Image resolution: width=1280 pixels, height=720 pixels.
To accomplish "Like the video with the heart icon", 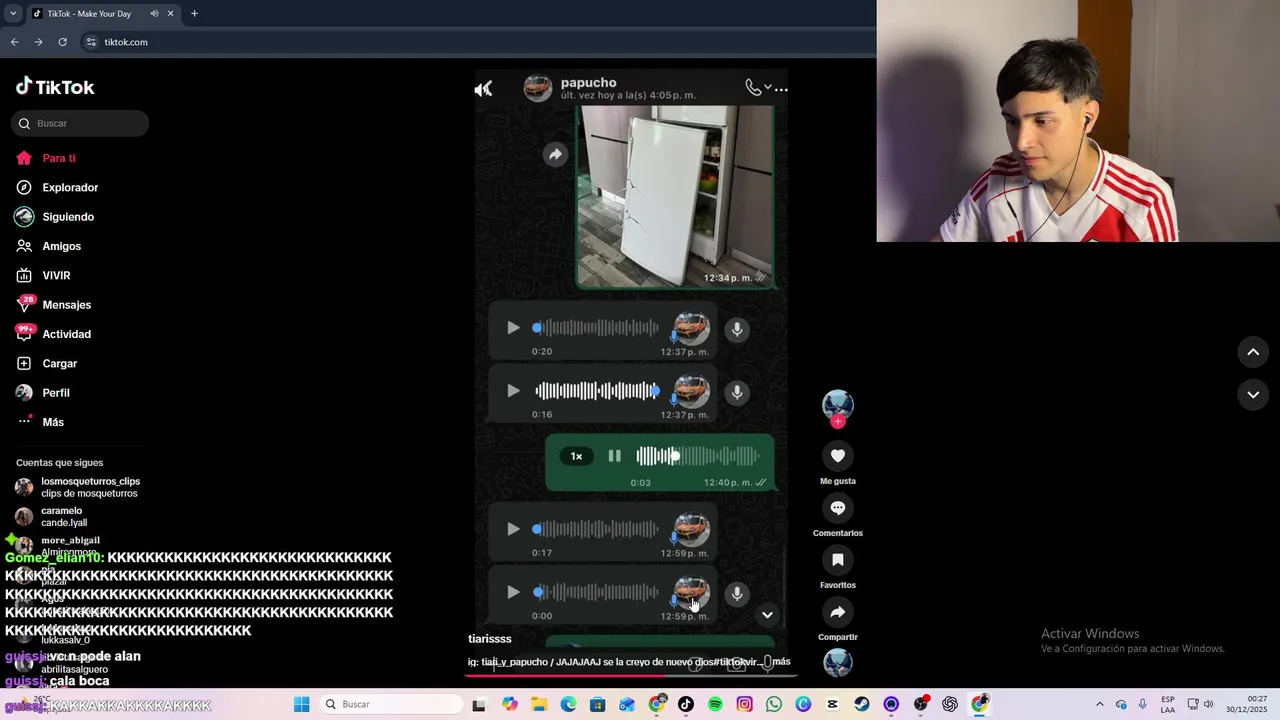I will 838,456.
